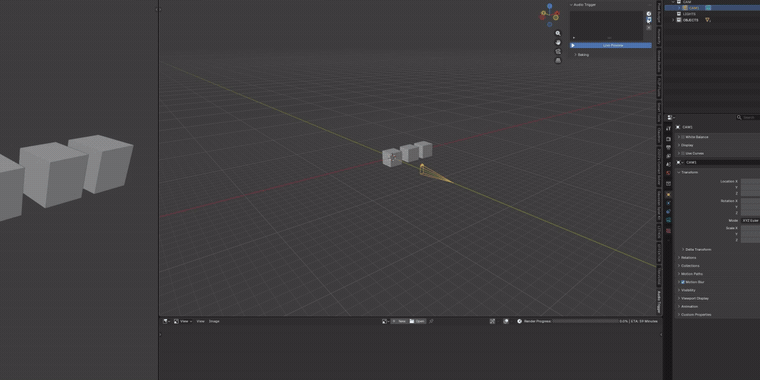
Task: Expand the White Balance panel
Action: (x=679, y=137)
